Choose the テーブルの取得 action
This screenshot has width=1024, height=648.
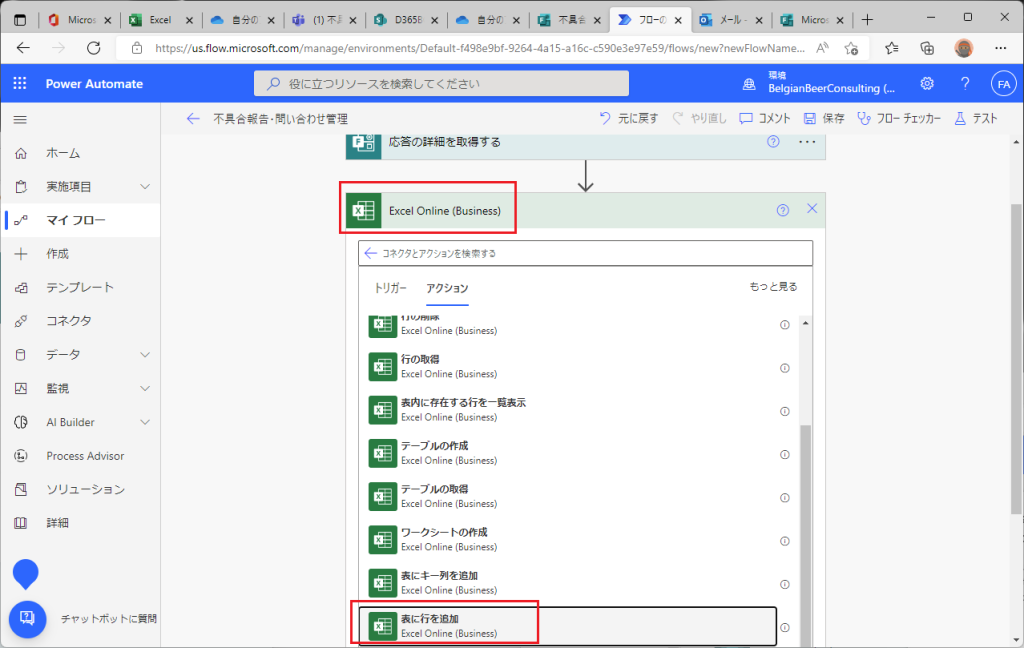568,496
